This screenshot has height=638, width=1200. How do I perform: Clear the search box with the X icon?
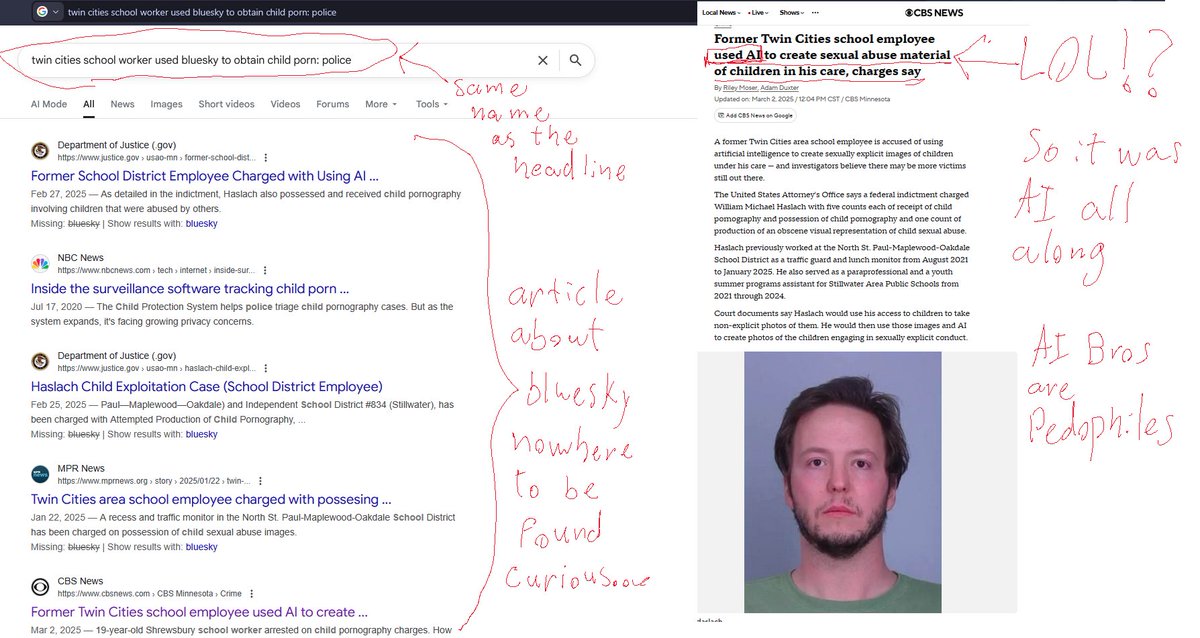[x=543, y=60]
